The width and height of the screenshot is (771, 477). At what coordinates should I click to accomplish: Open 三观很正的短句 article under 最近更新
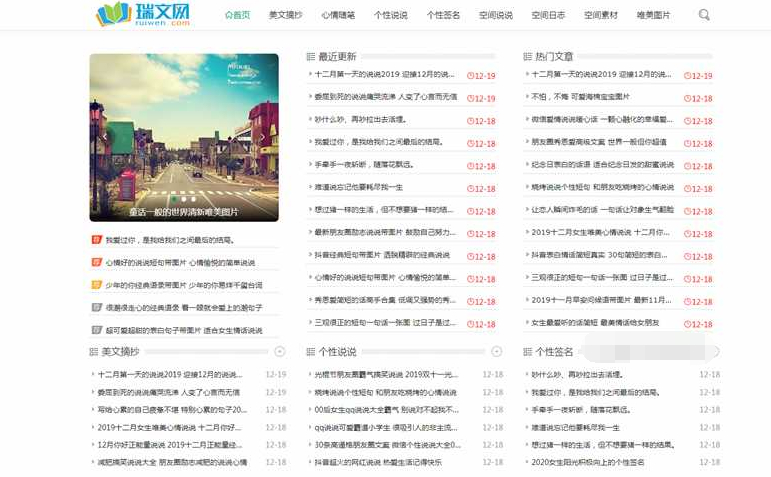pyautogui.click(x=386, y=323)
